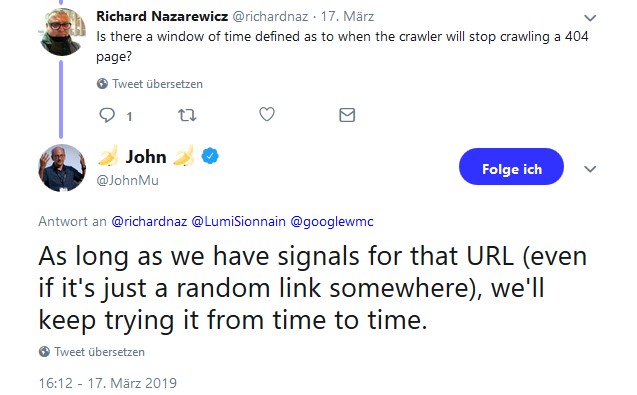Open John's profile avatar
The height and width of the screenshot is (395, 637).
pos(62,167)
